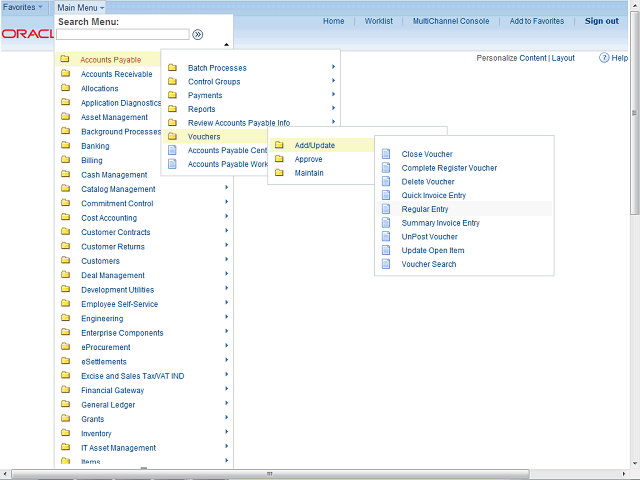The image size is (640, 480).
Task: Click the search go arrow button
Action: pos(198,34)
